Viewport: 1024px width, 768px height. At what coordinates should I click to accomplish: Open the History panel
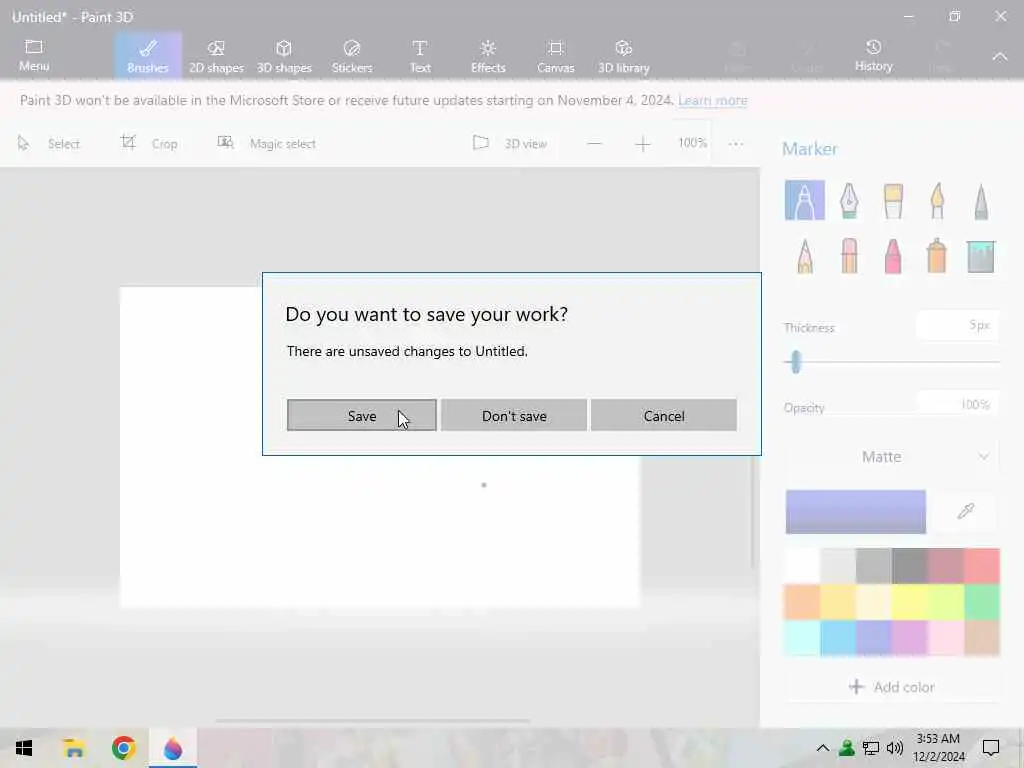873,56
